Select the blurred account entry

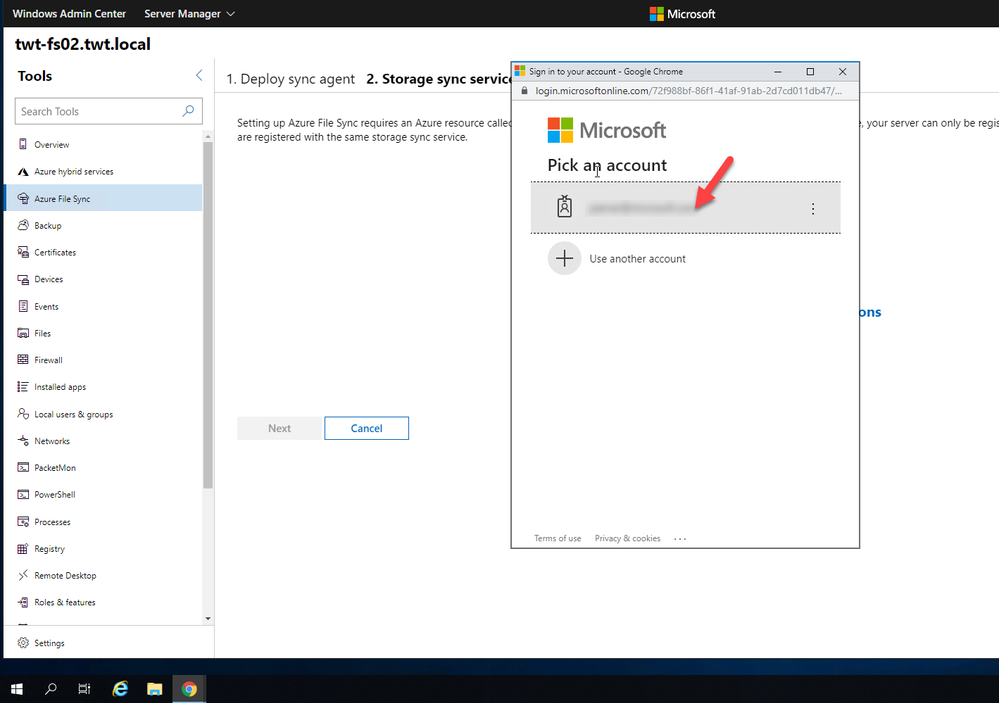pyautogui.click(x=686, y=208)
